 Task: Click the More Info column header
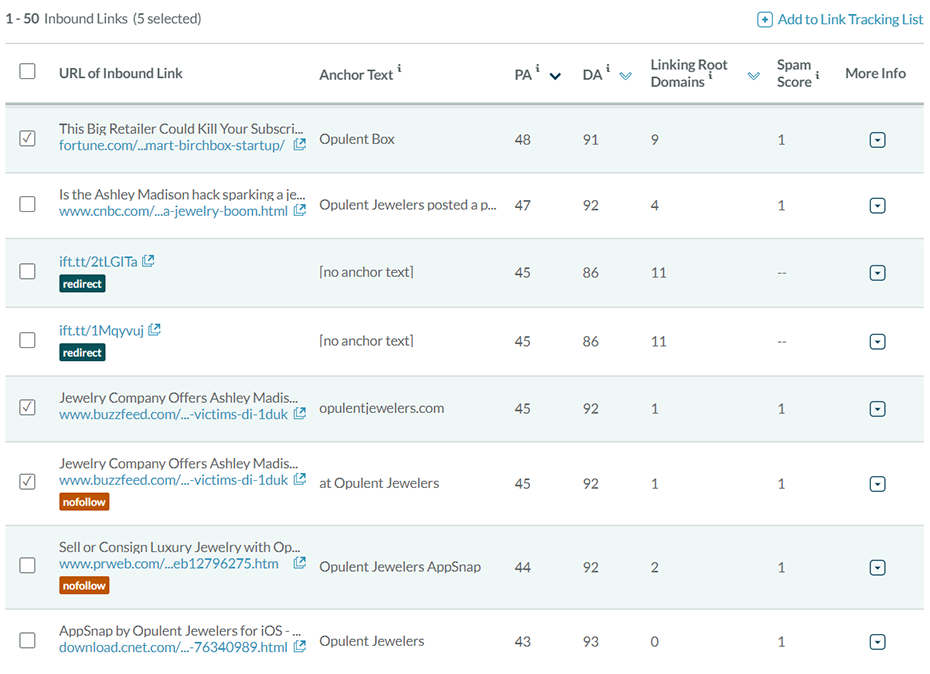point(875,73)
